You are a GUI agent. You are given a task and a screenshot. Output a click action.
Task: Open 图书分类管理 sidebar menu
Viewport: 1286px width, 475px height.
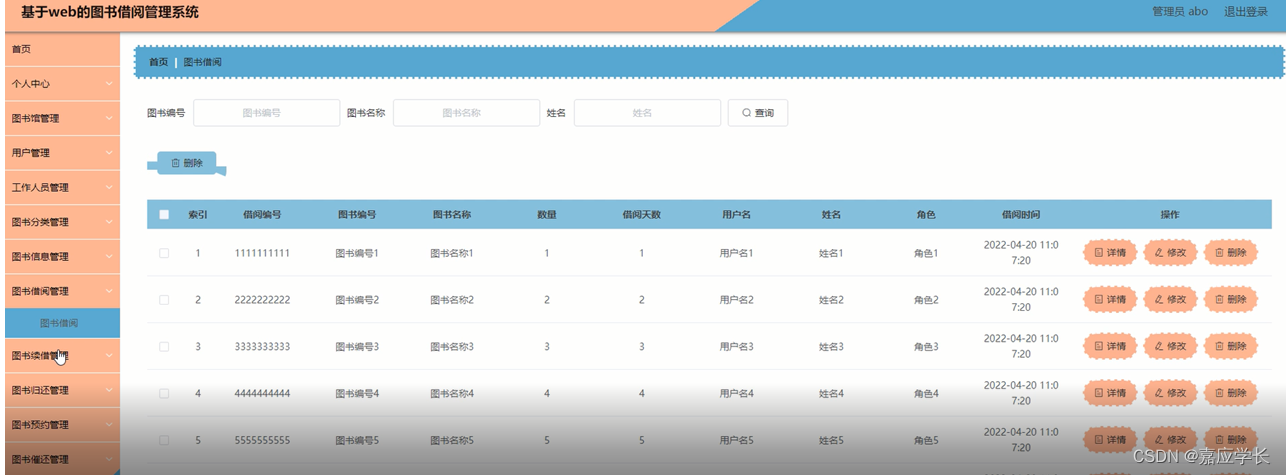pos(60,222)
